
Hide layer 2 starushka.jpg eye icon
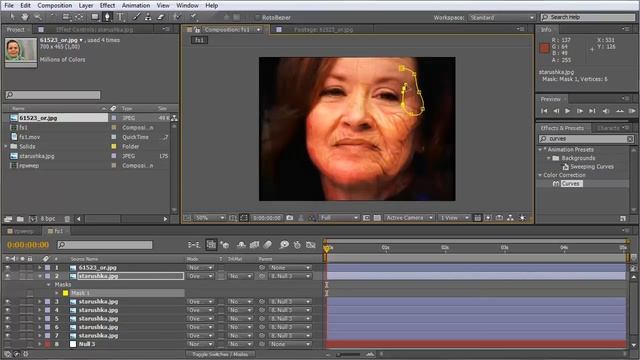point(7,276)
